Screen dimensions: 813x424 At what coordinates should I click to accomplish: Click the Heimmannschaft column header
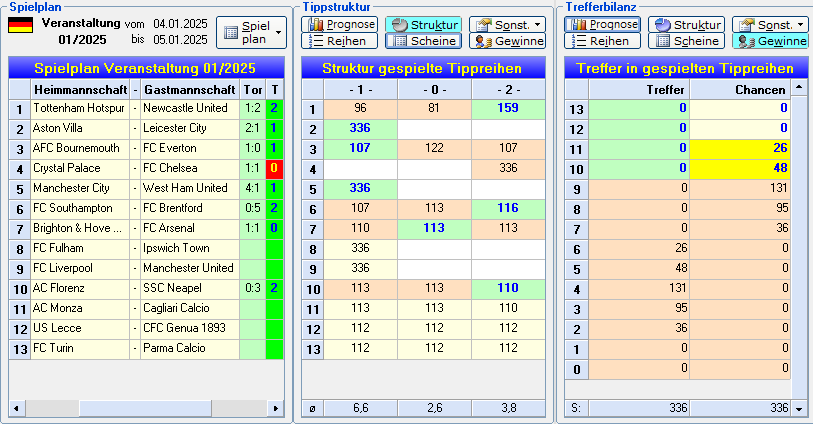coord(80,90)
